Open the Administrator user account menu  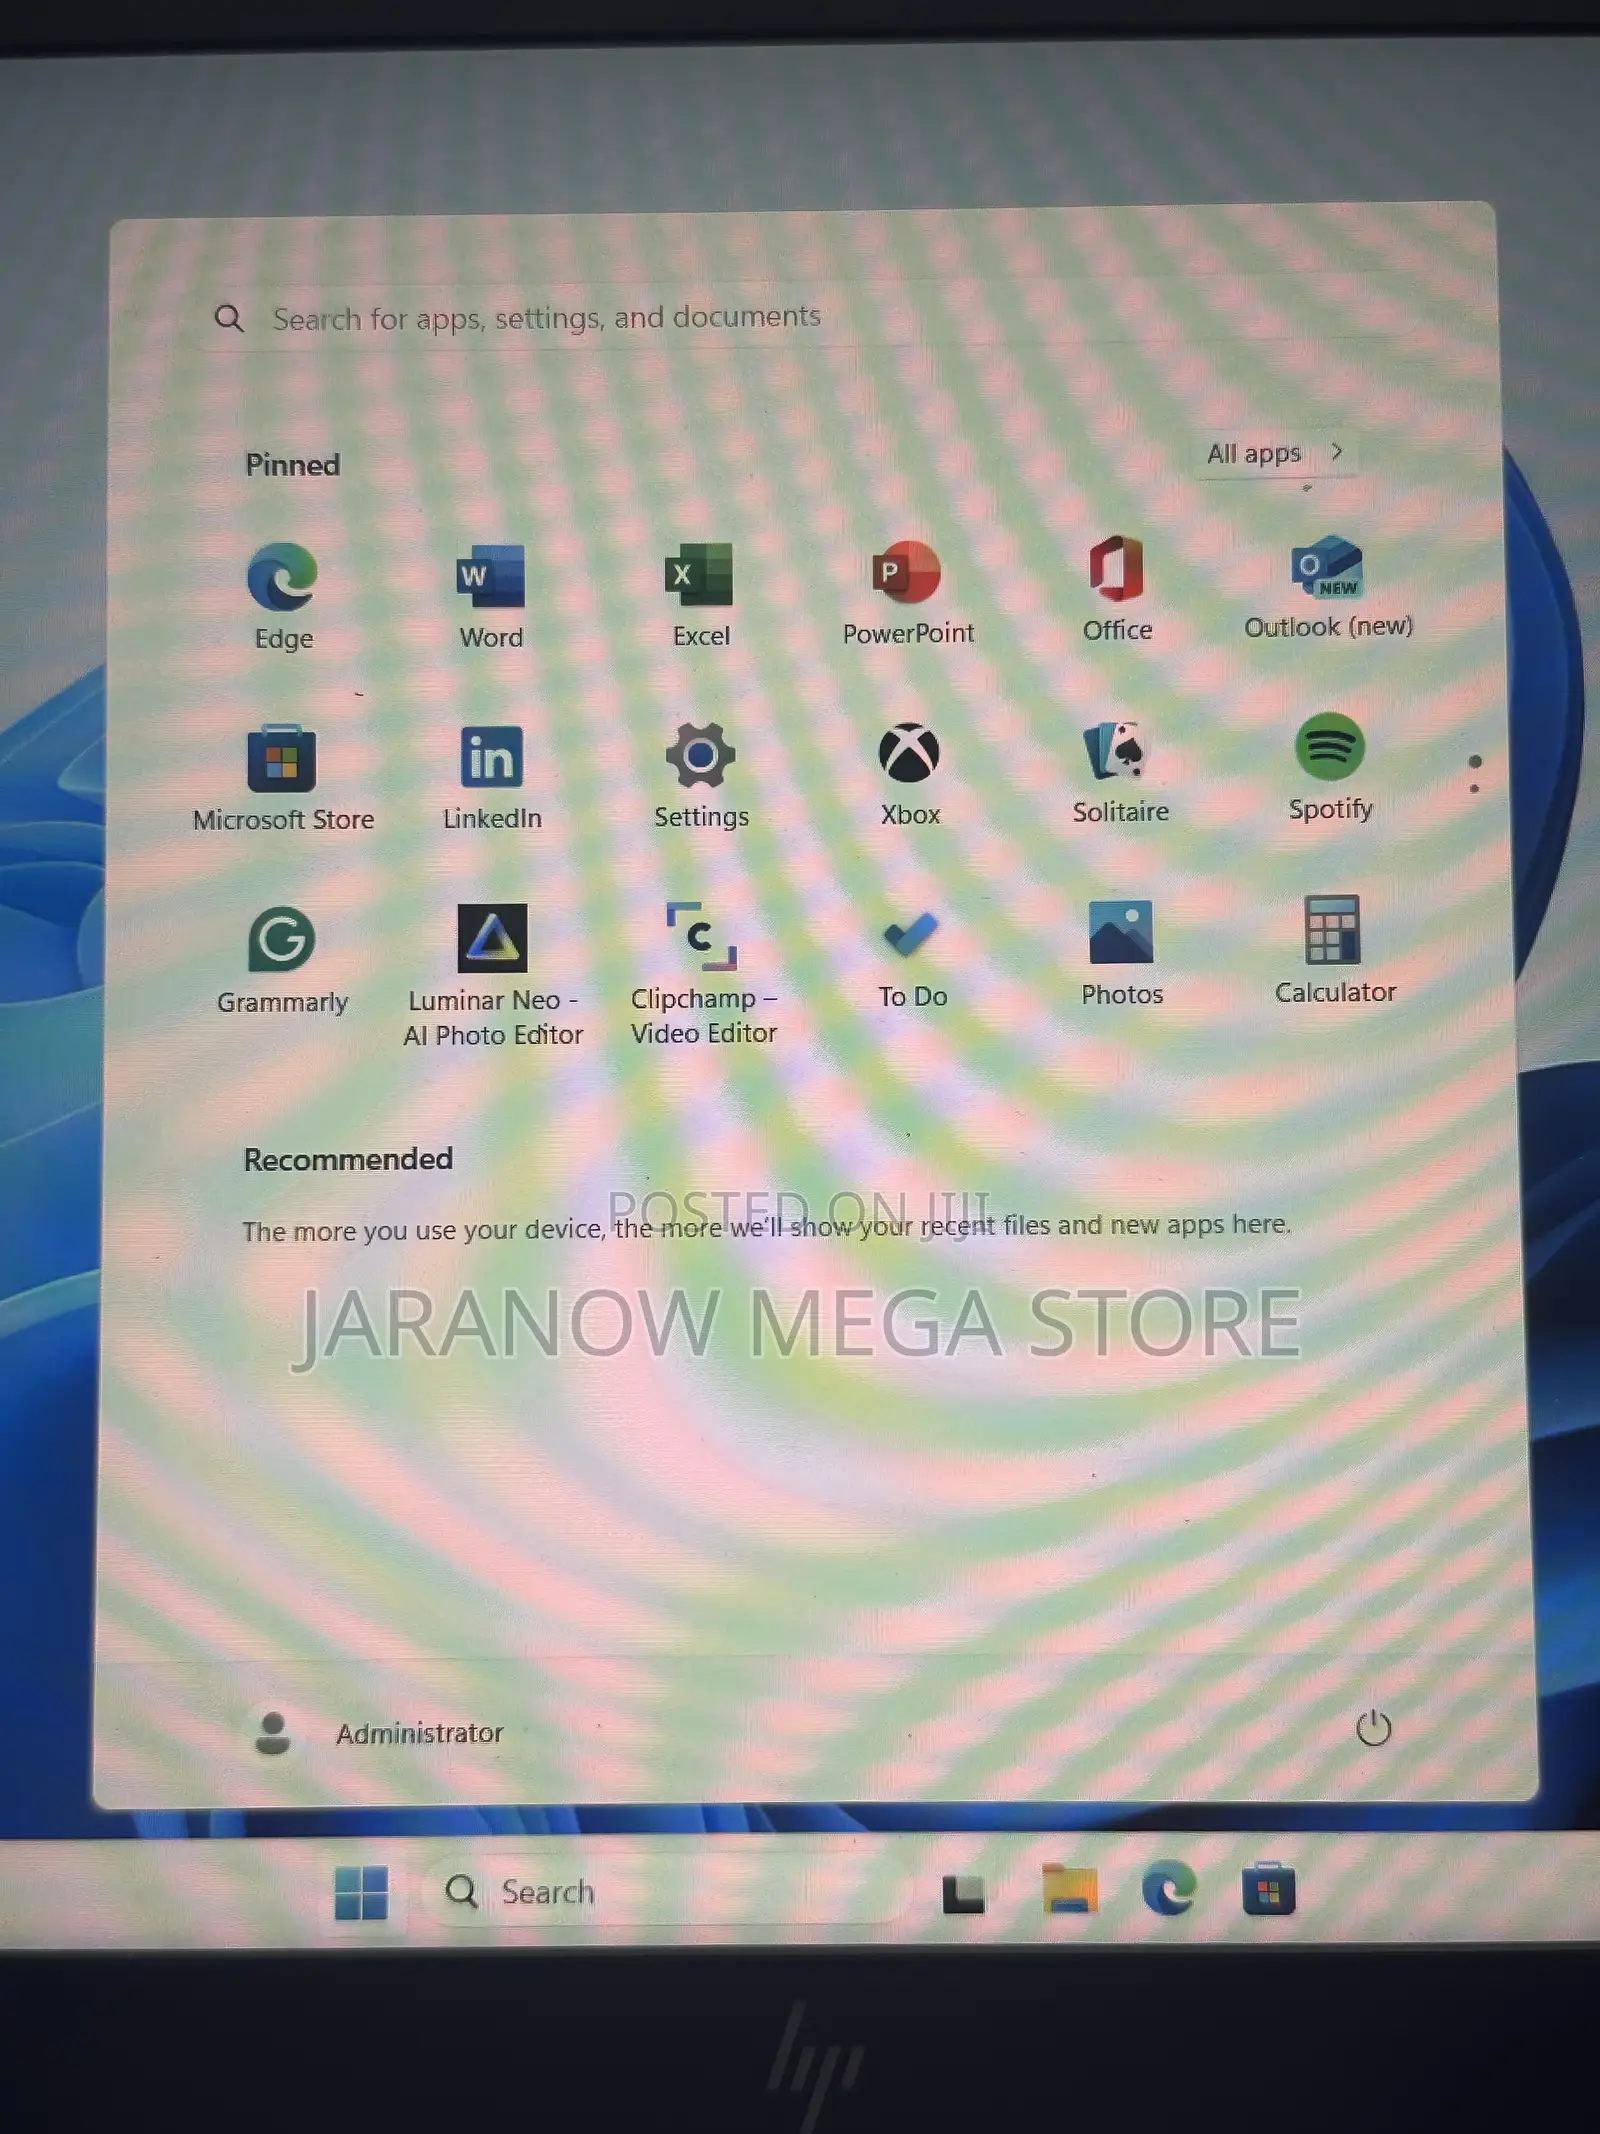coord(378,1733)
